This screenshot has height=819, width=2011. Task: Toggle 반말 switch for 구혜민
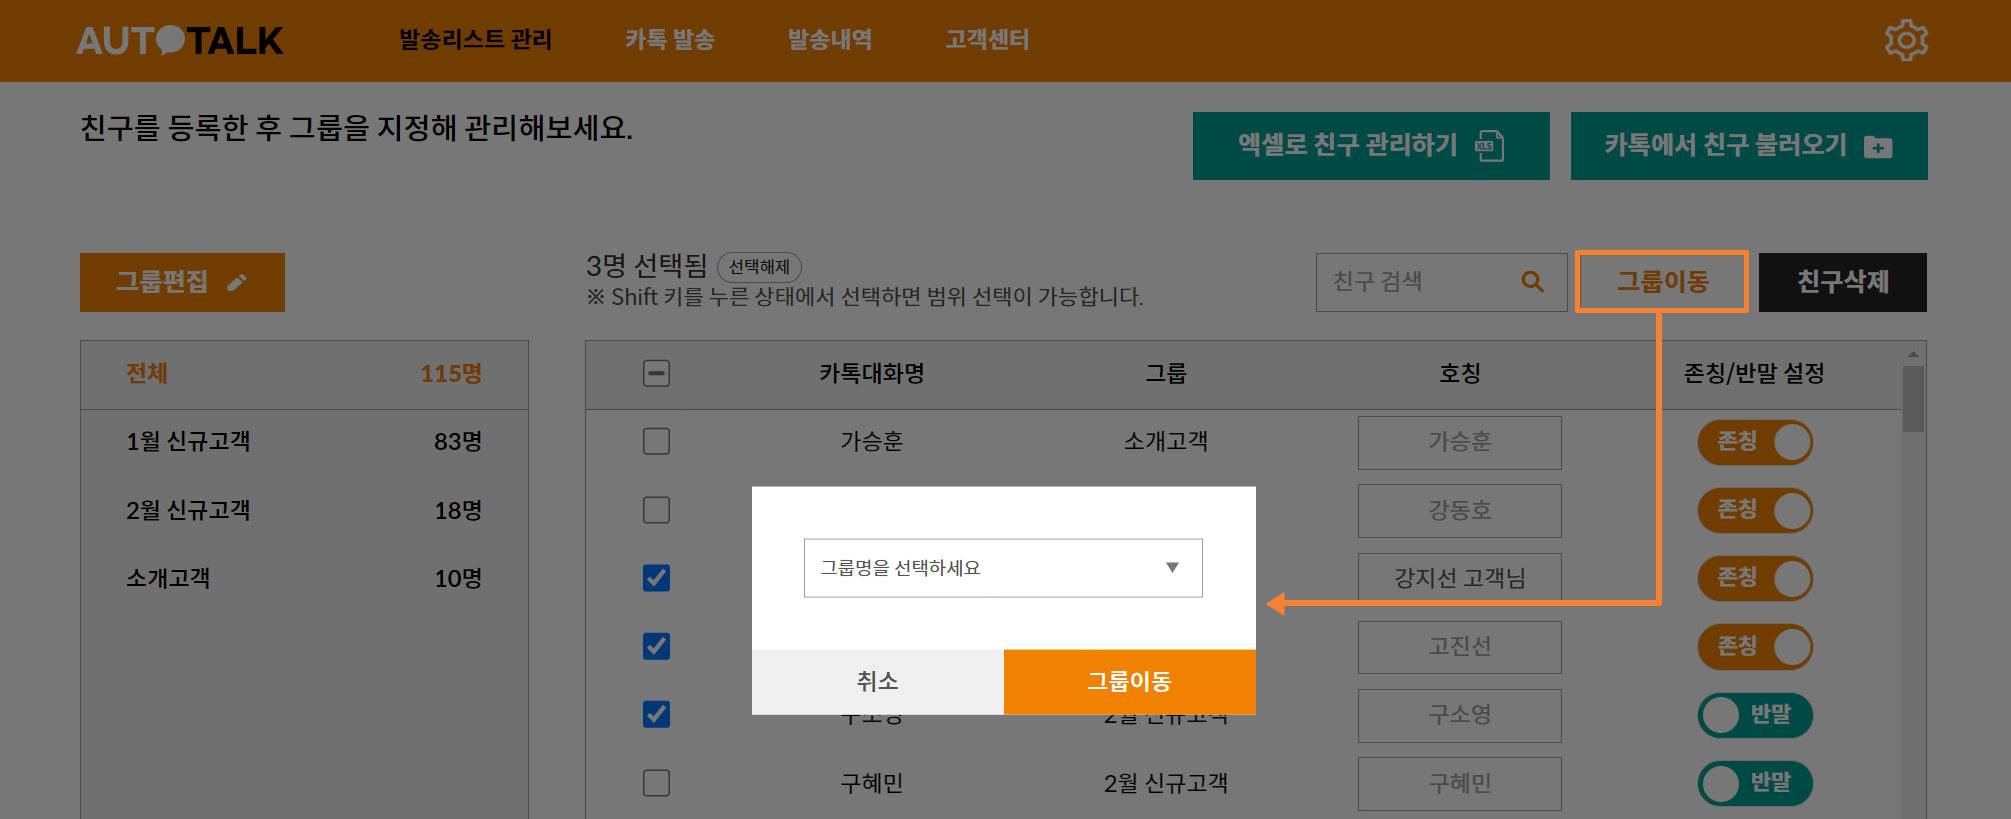click(x=1755, y=783)
